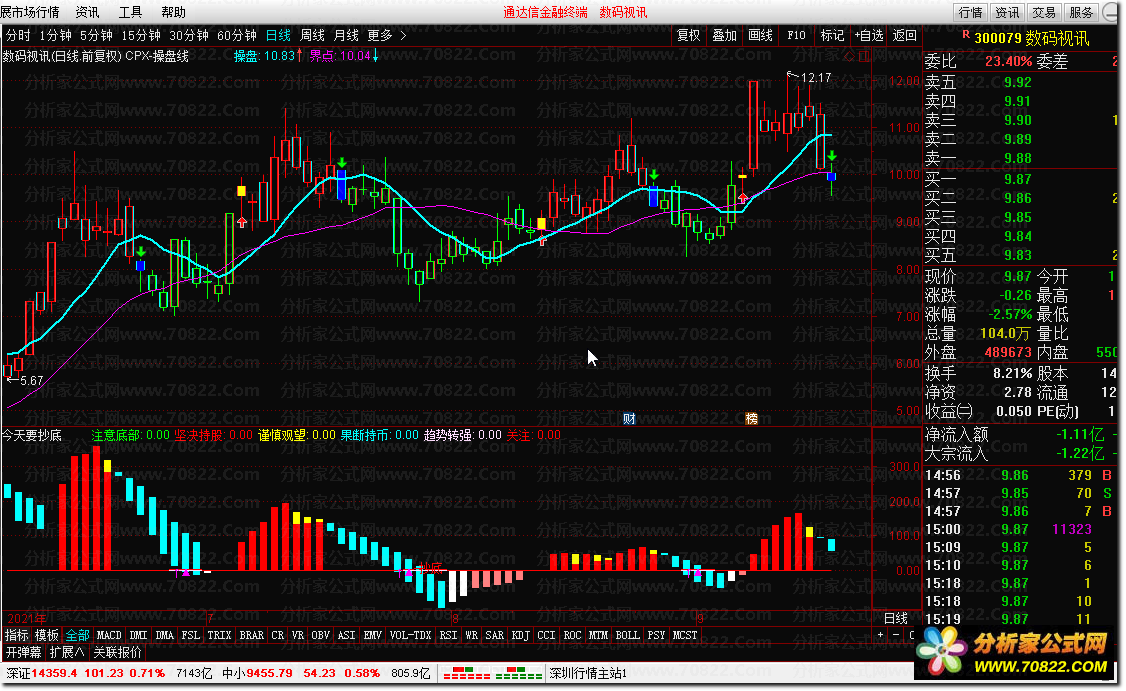Image resolution: width=1126 pixels, height=691 pixels.
Task: Apply the TRIX indicator
Action: pos(219,635)
